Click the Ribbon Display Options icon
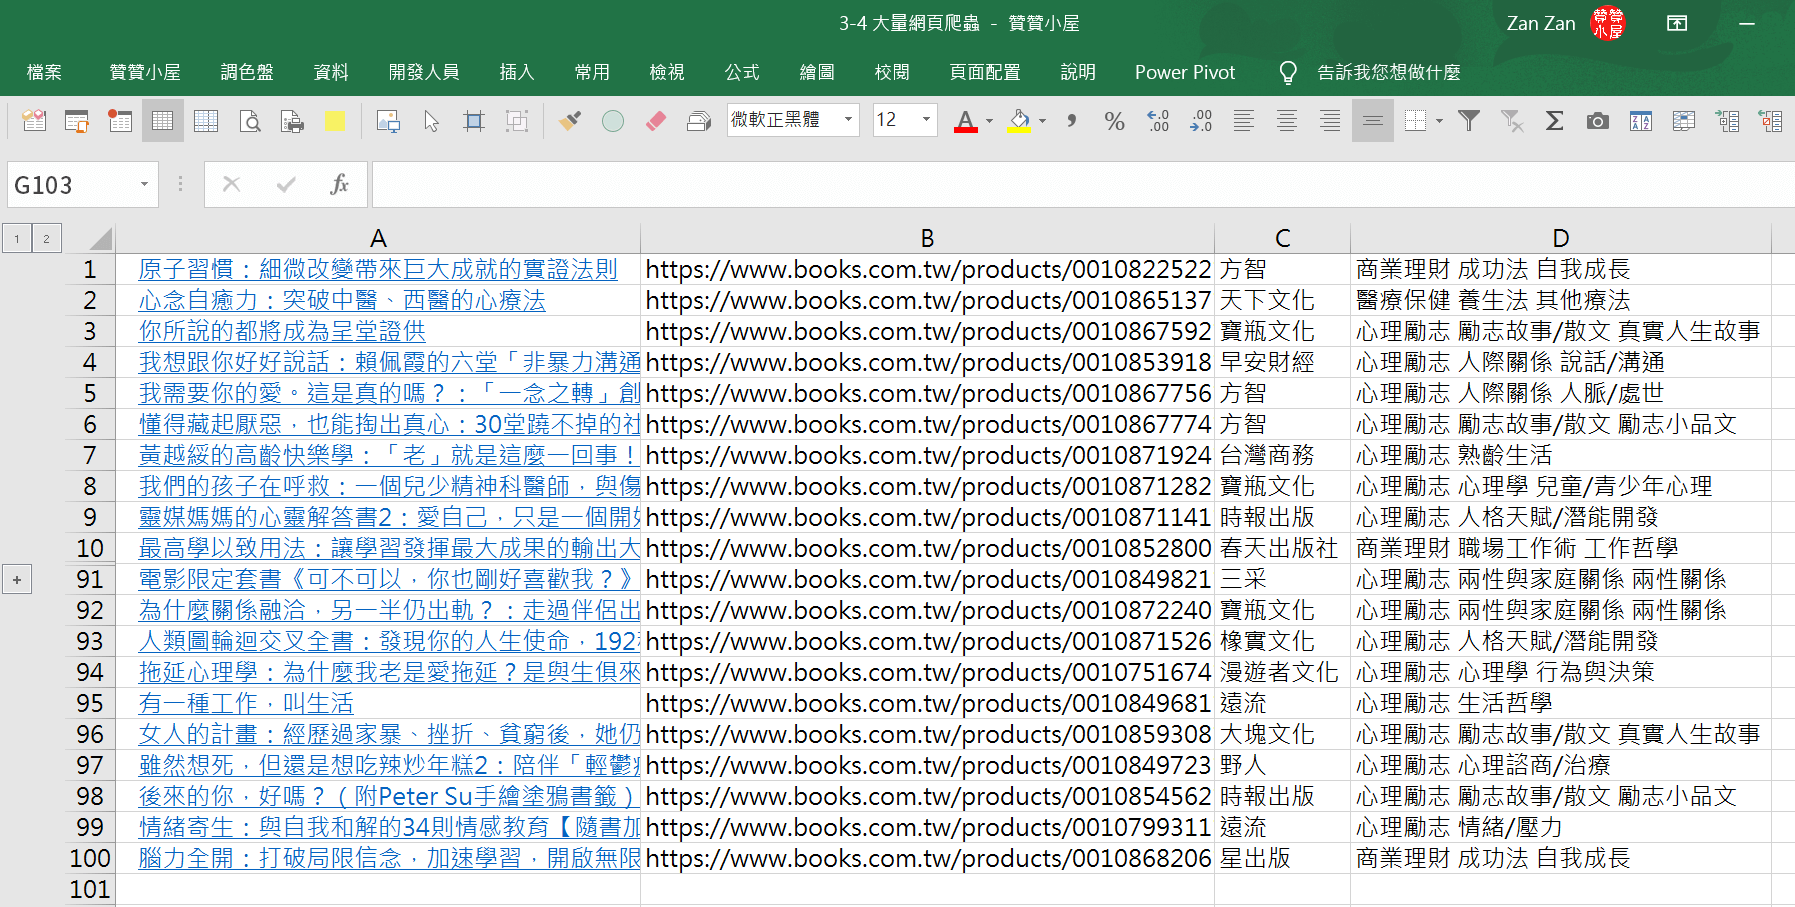The image size is (1795, 907). (x=1677, y=23)
